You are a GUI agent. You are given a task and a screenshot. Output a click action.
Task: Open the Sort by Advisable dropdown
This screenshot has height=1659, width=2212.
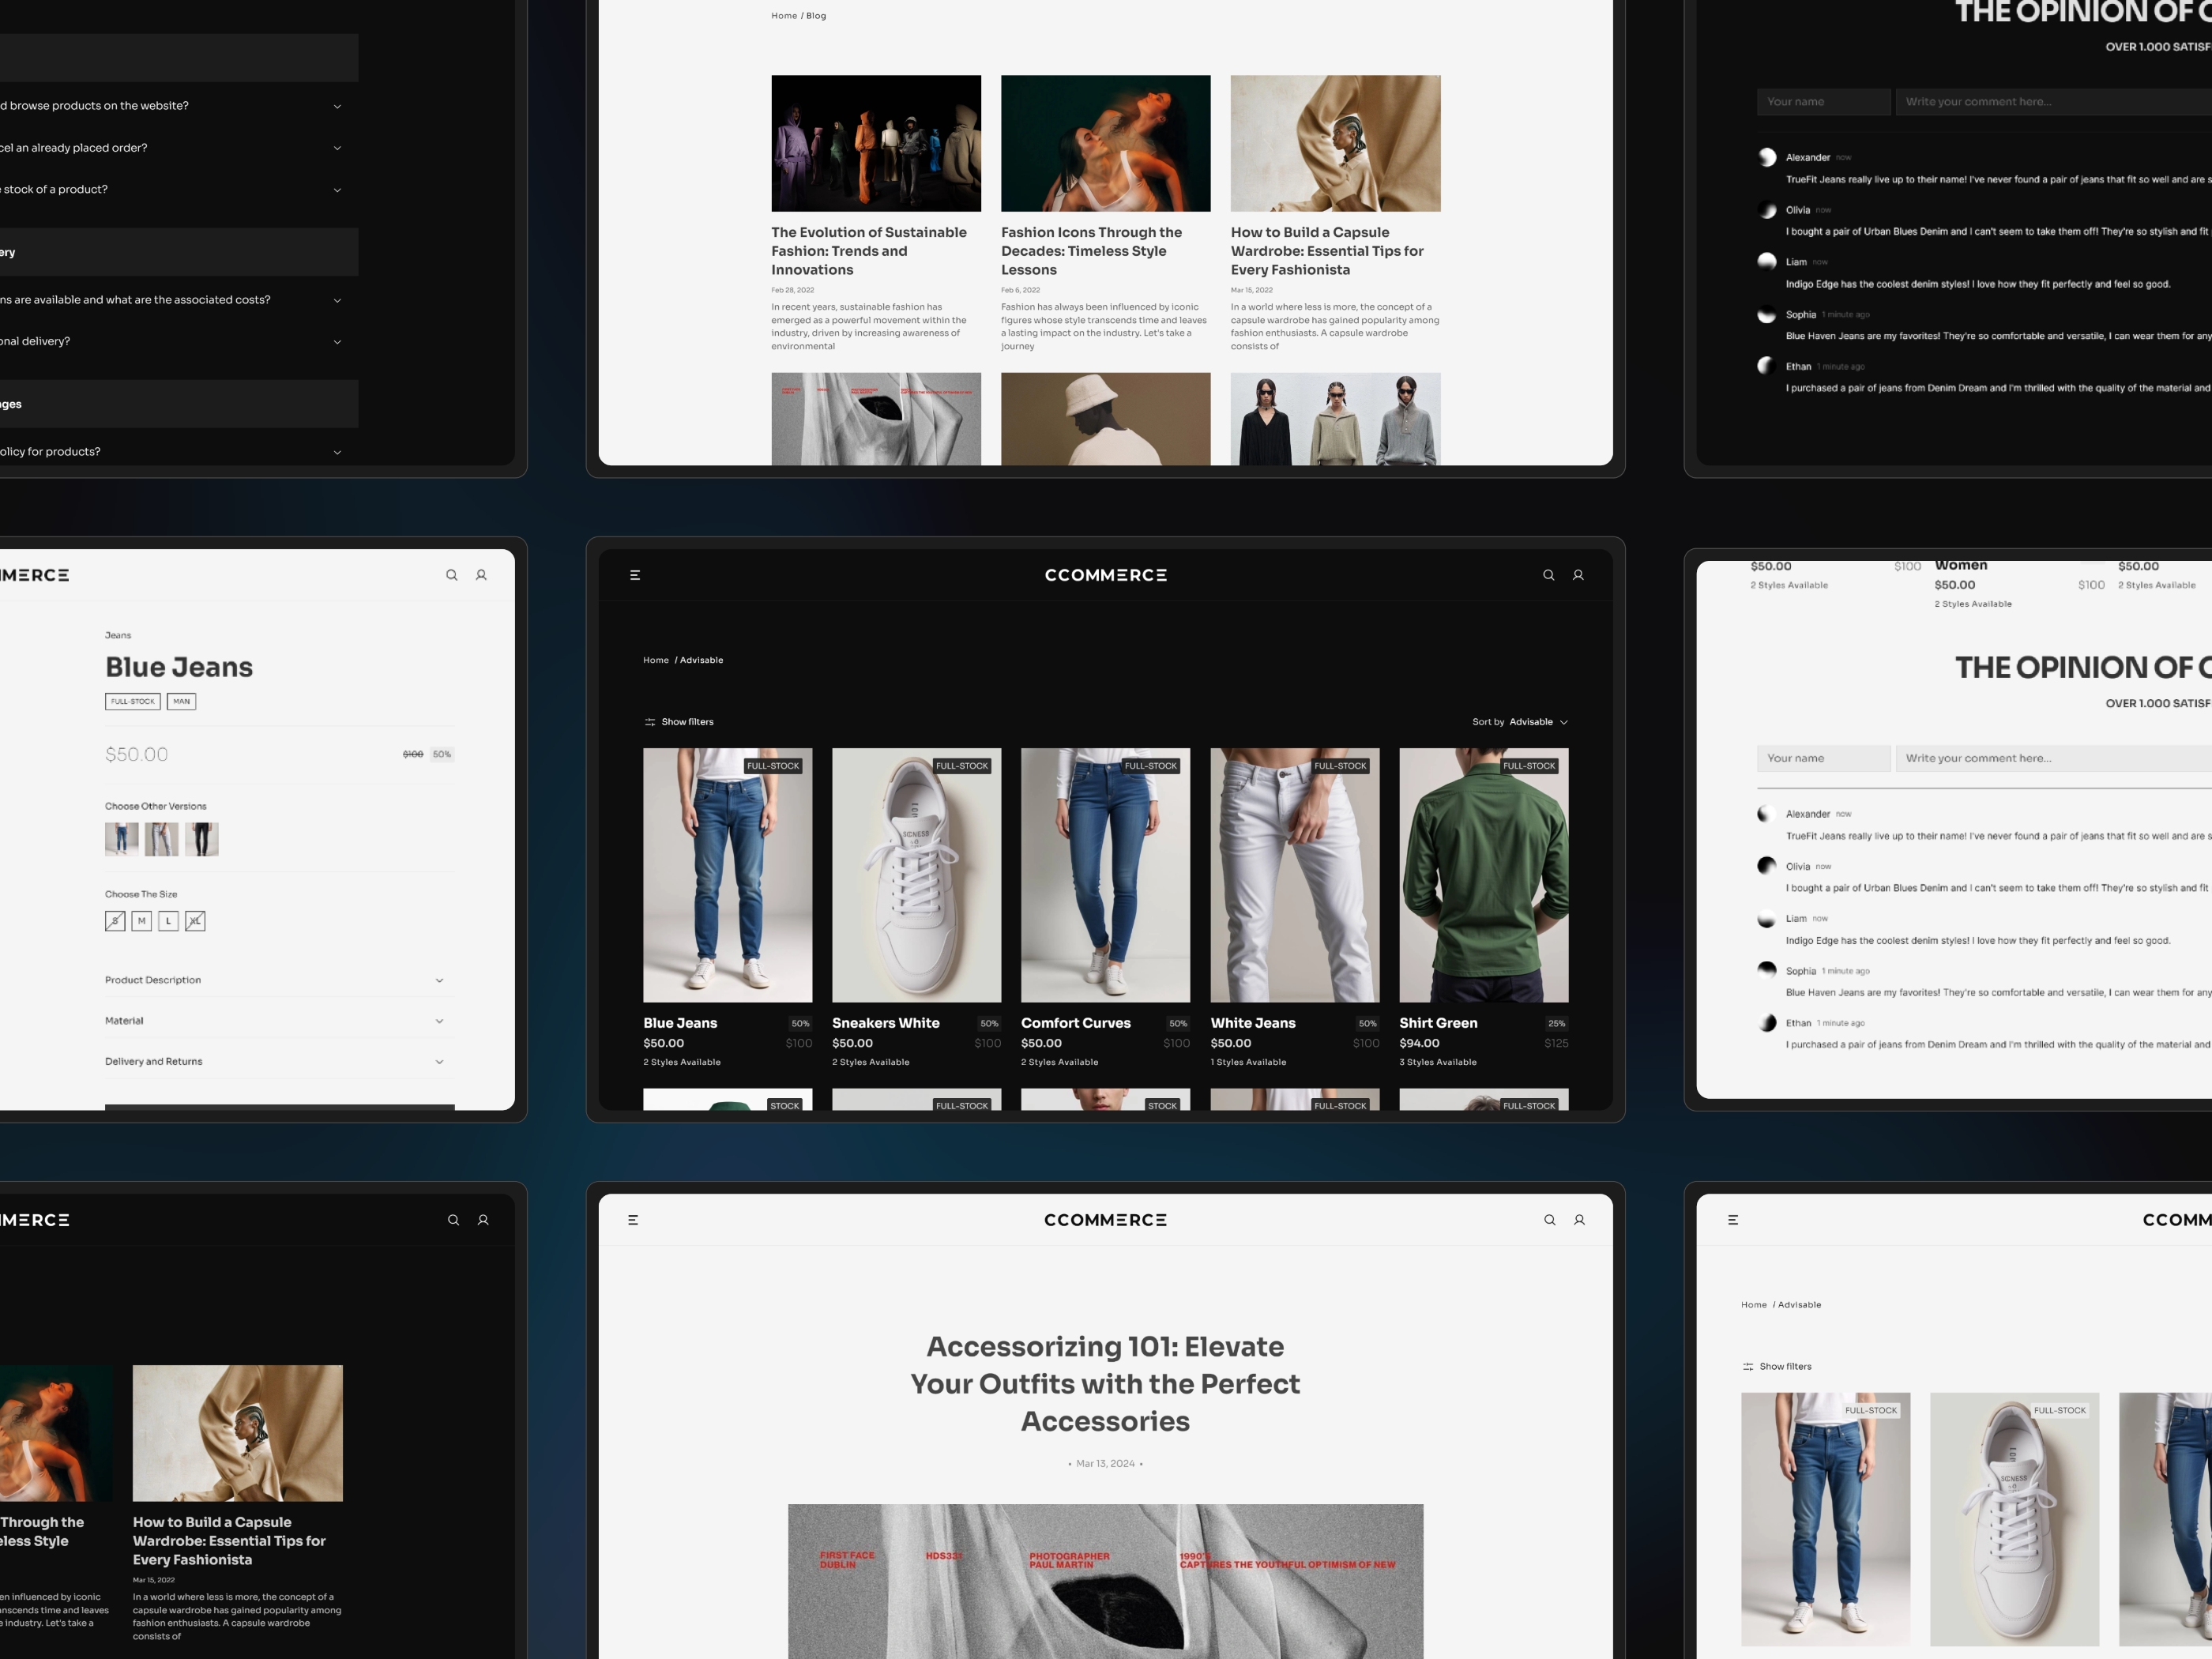pos(1532,721)
